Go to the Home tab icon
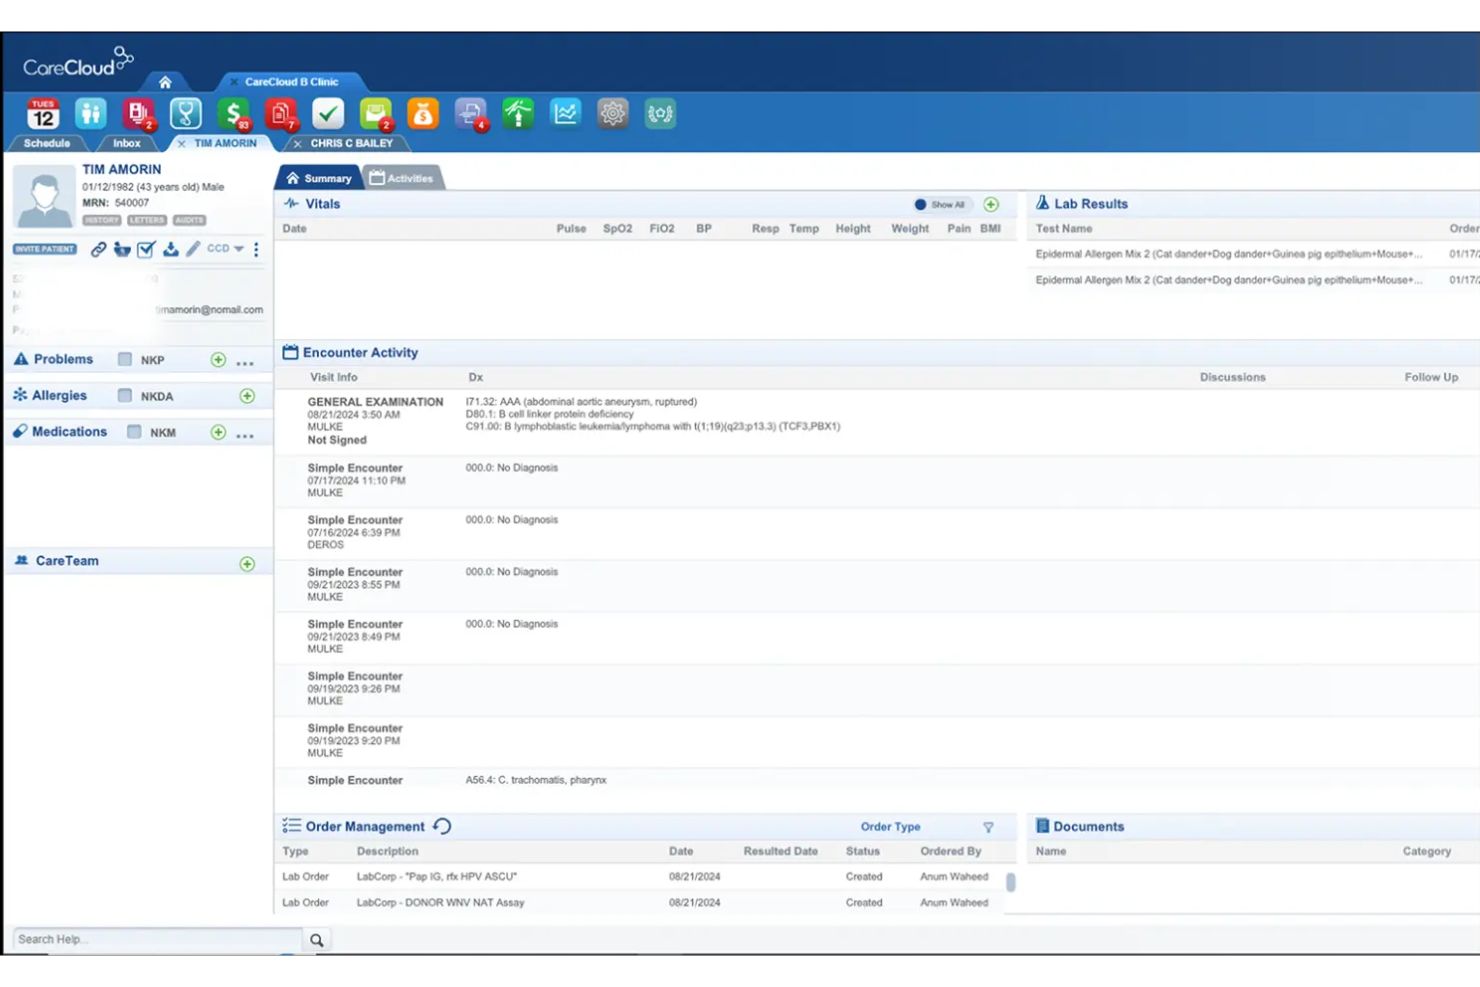 [165, 82]
